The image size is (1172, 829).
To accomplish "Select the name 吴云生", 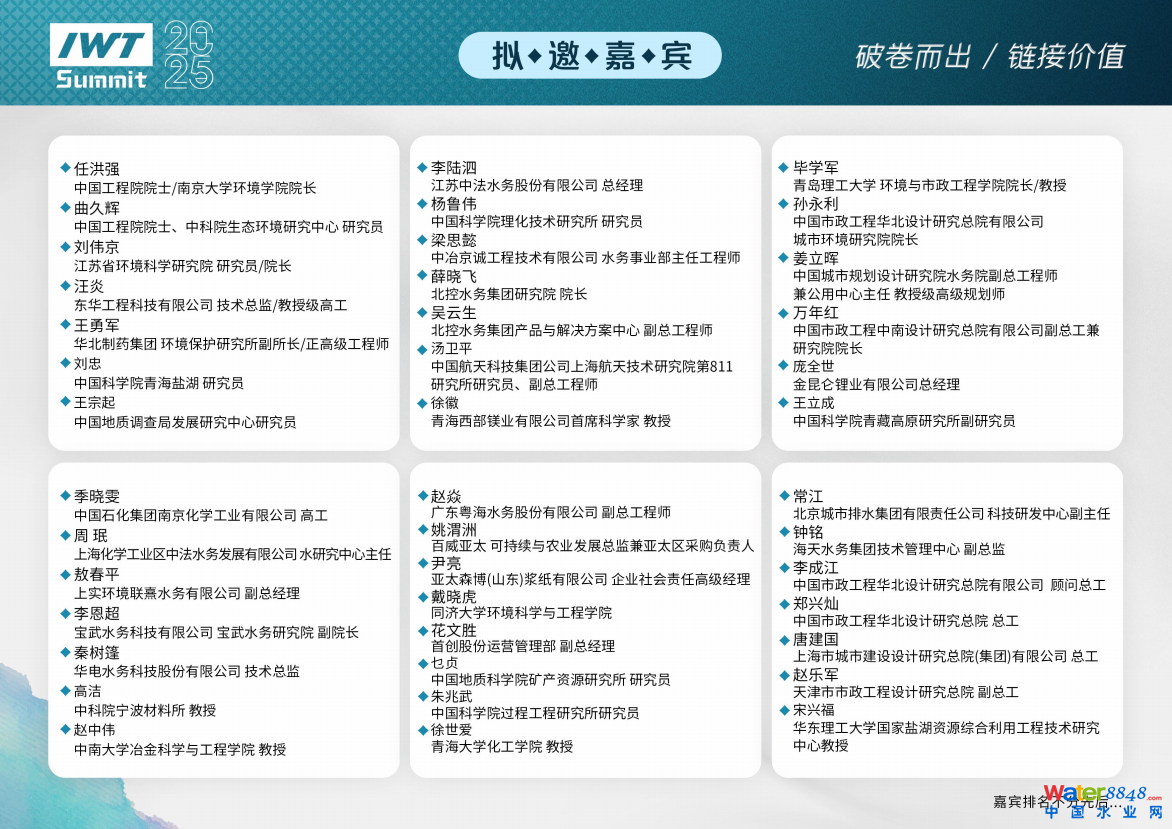I will click(454, 312).
